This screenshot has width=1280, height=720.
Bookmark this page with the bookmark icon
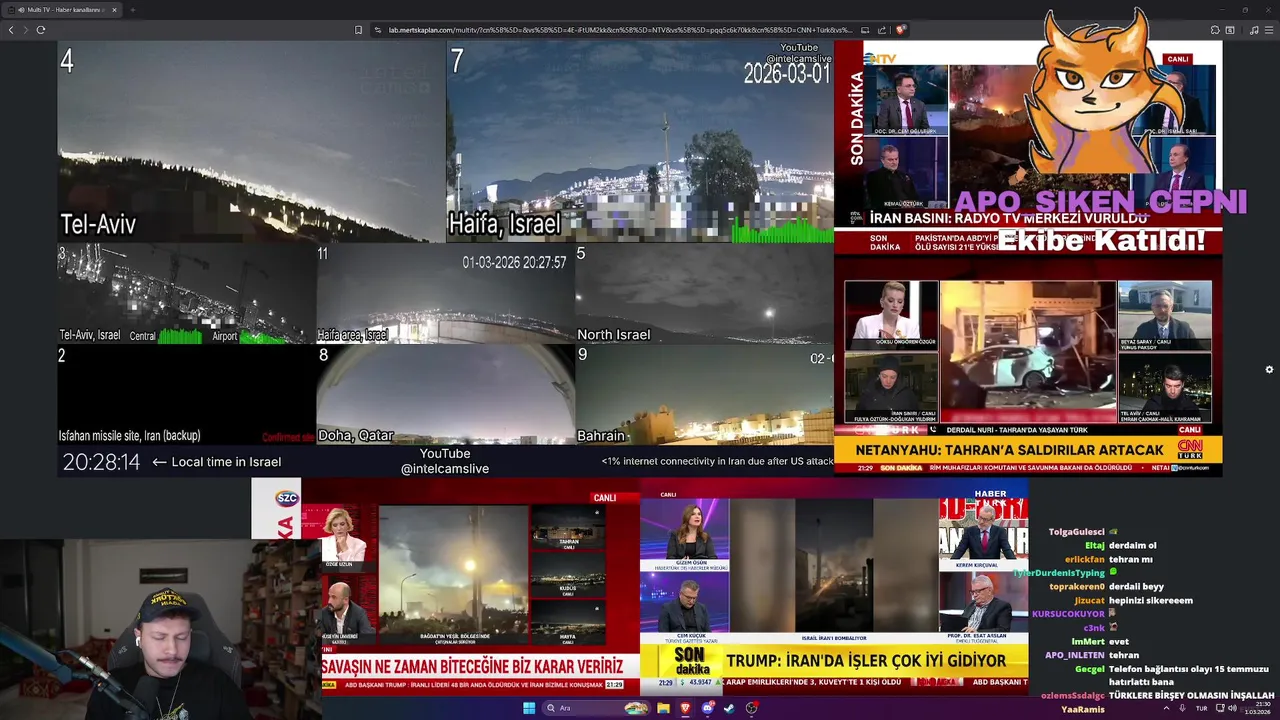[x=358, y=30]
